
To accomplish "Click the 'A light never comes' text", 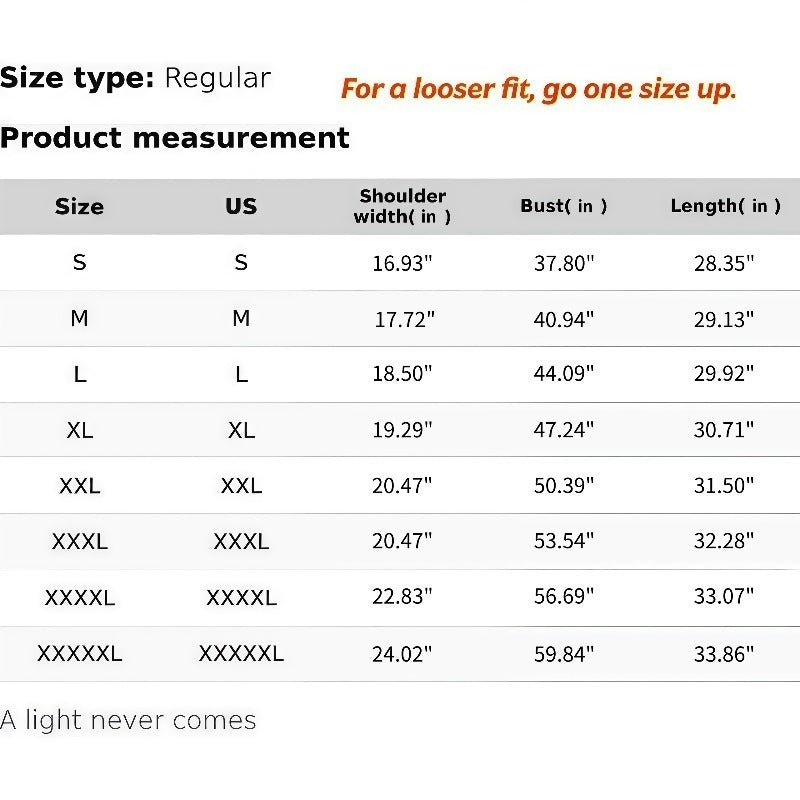I will pyautogui.click(x=128, y=721).
